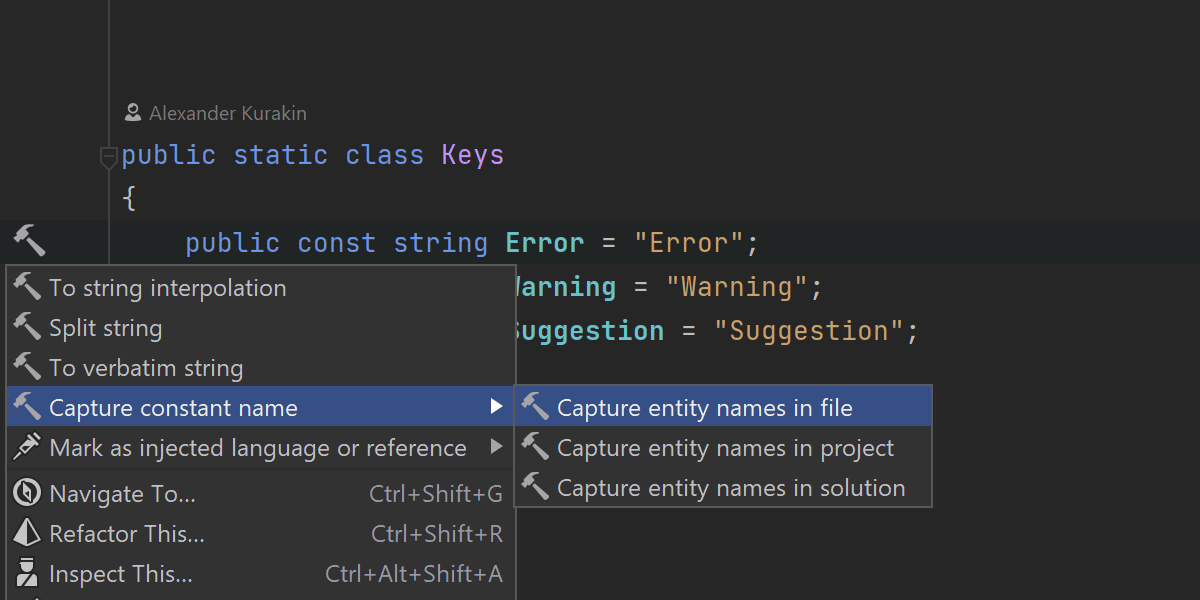Screen dimensions: 1200x600
Task: Choose Capture entity names in file
Action: [704, 408]
